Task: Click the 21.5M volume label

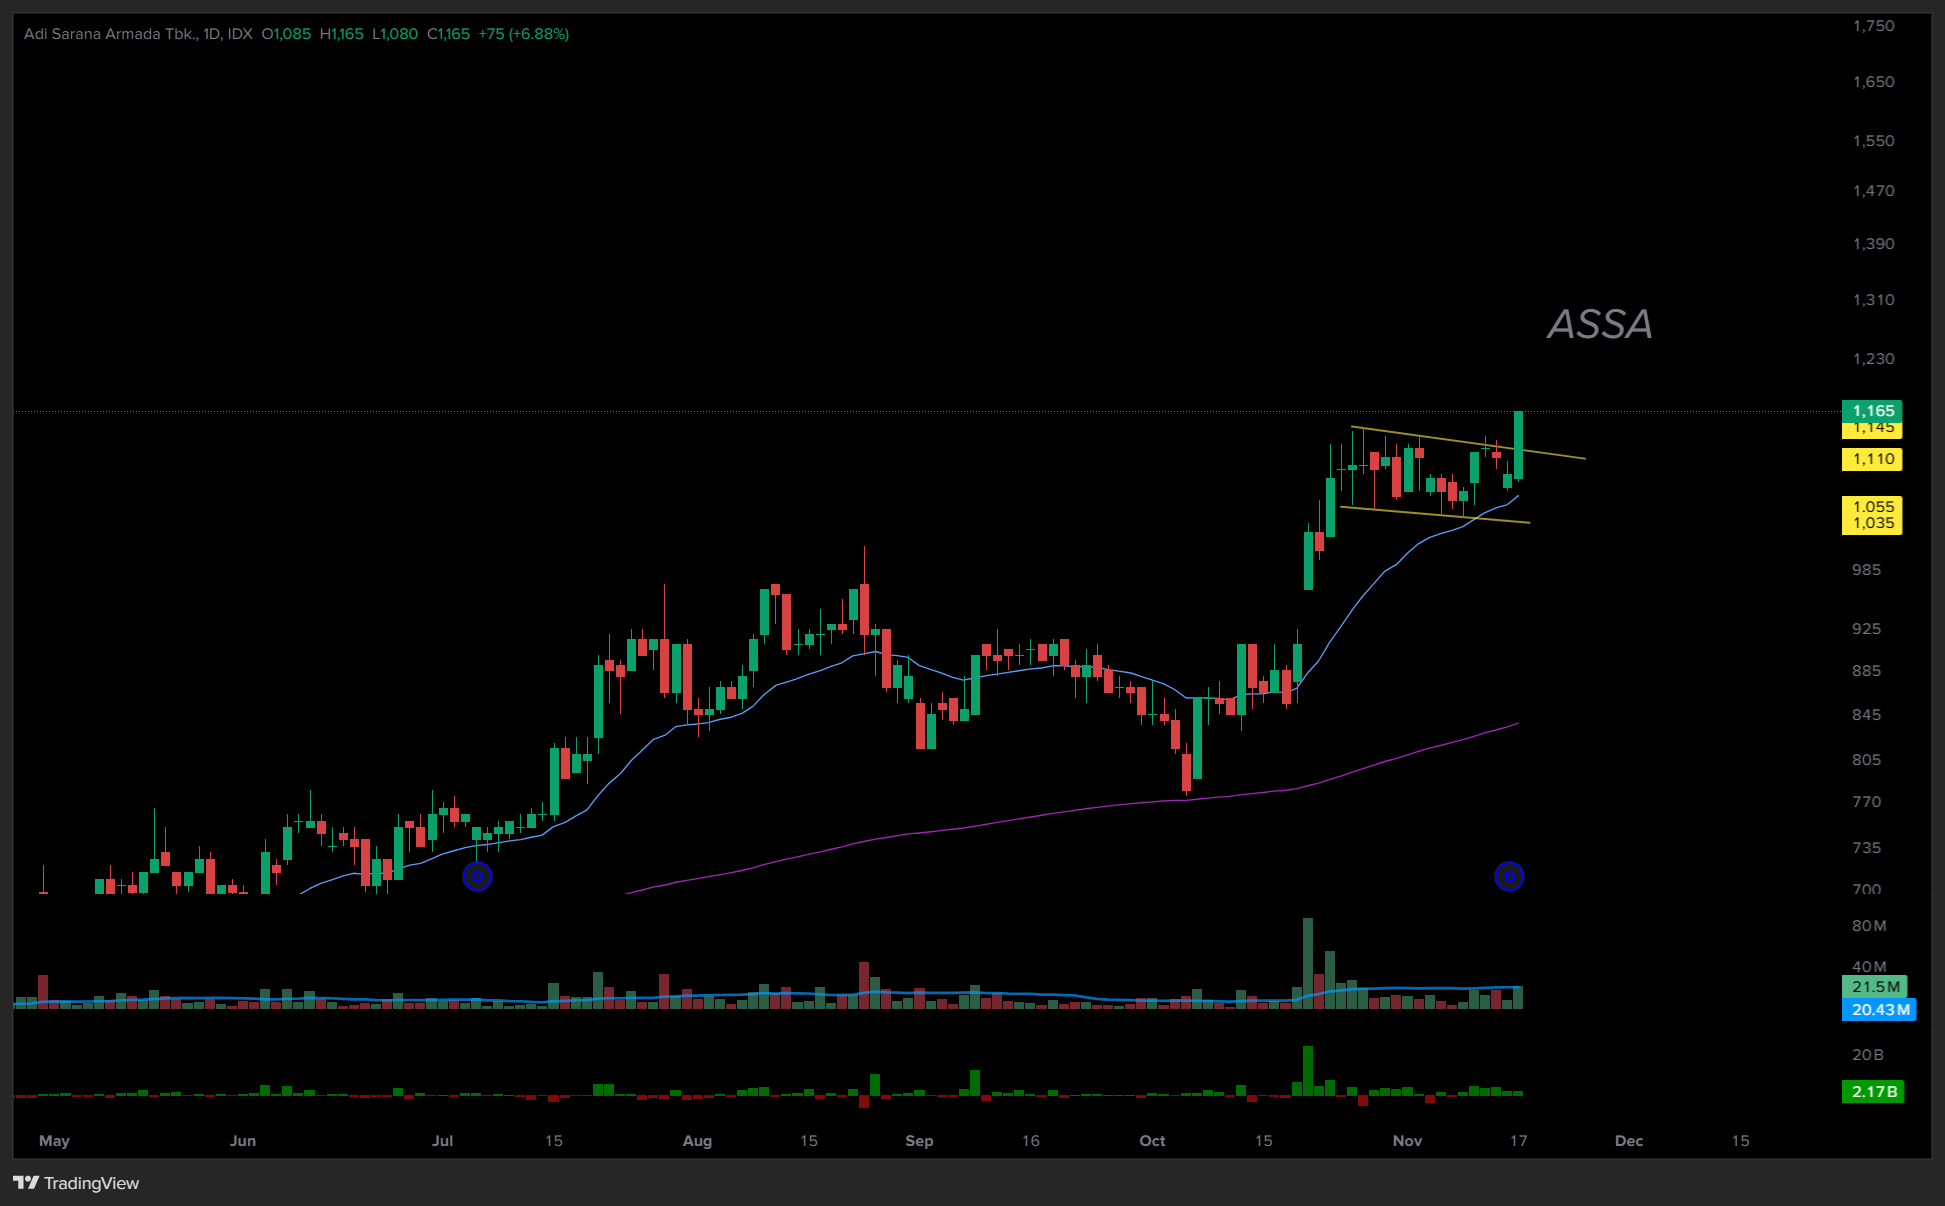Action: 1874,987
